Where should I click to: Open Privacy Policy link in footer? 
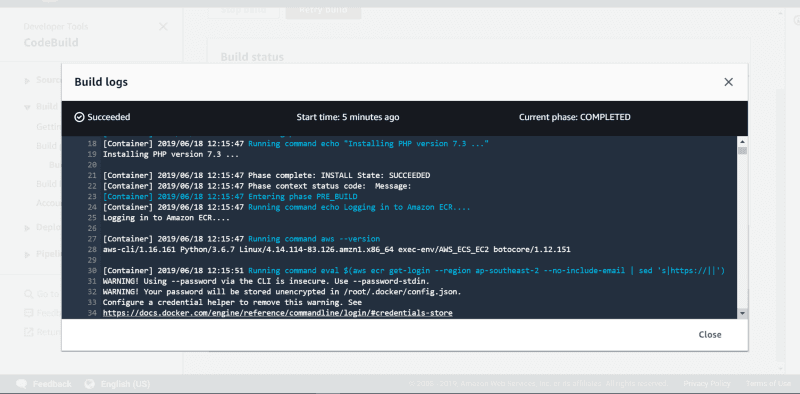707,384
